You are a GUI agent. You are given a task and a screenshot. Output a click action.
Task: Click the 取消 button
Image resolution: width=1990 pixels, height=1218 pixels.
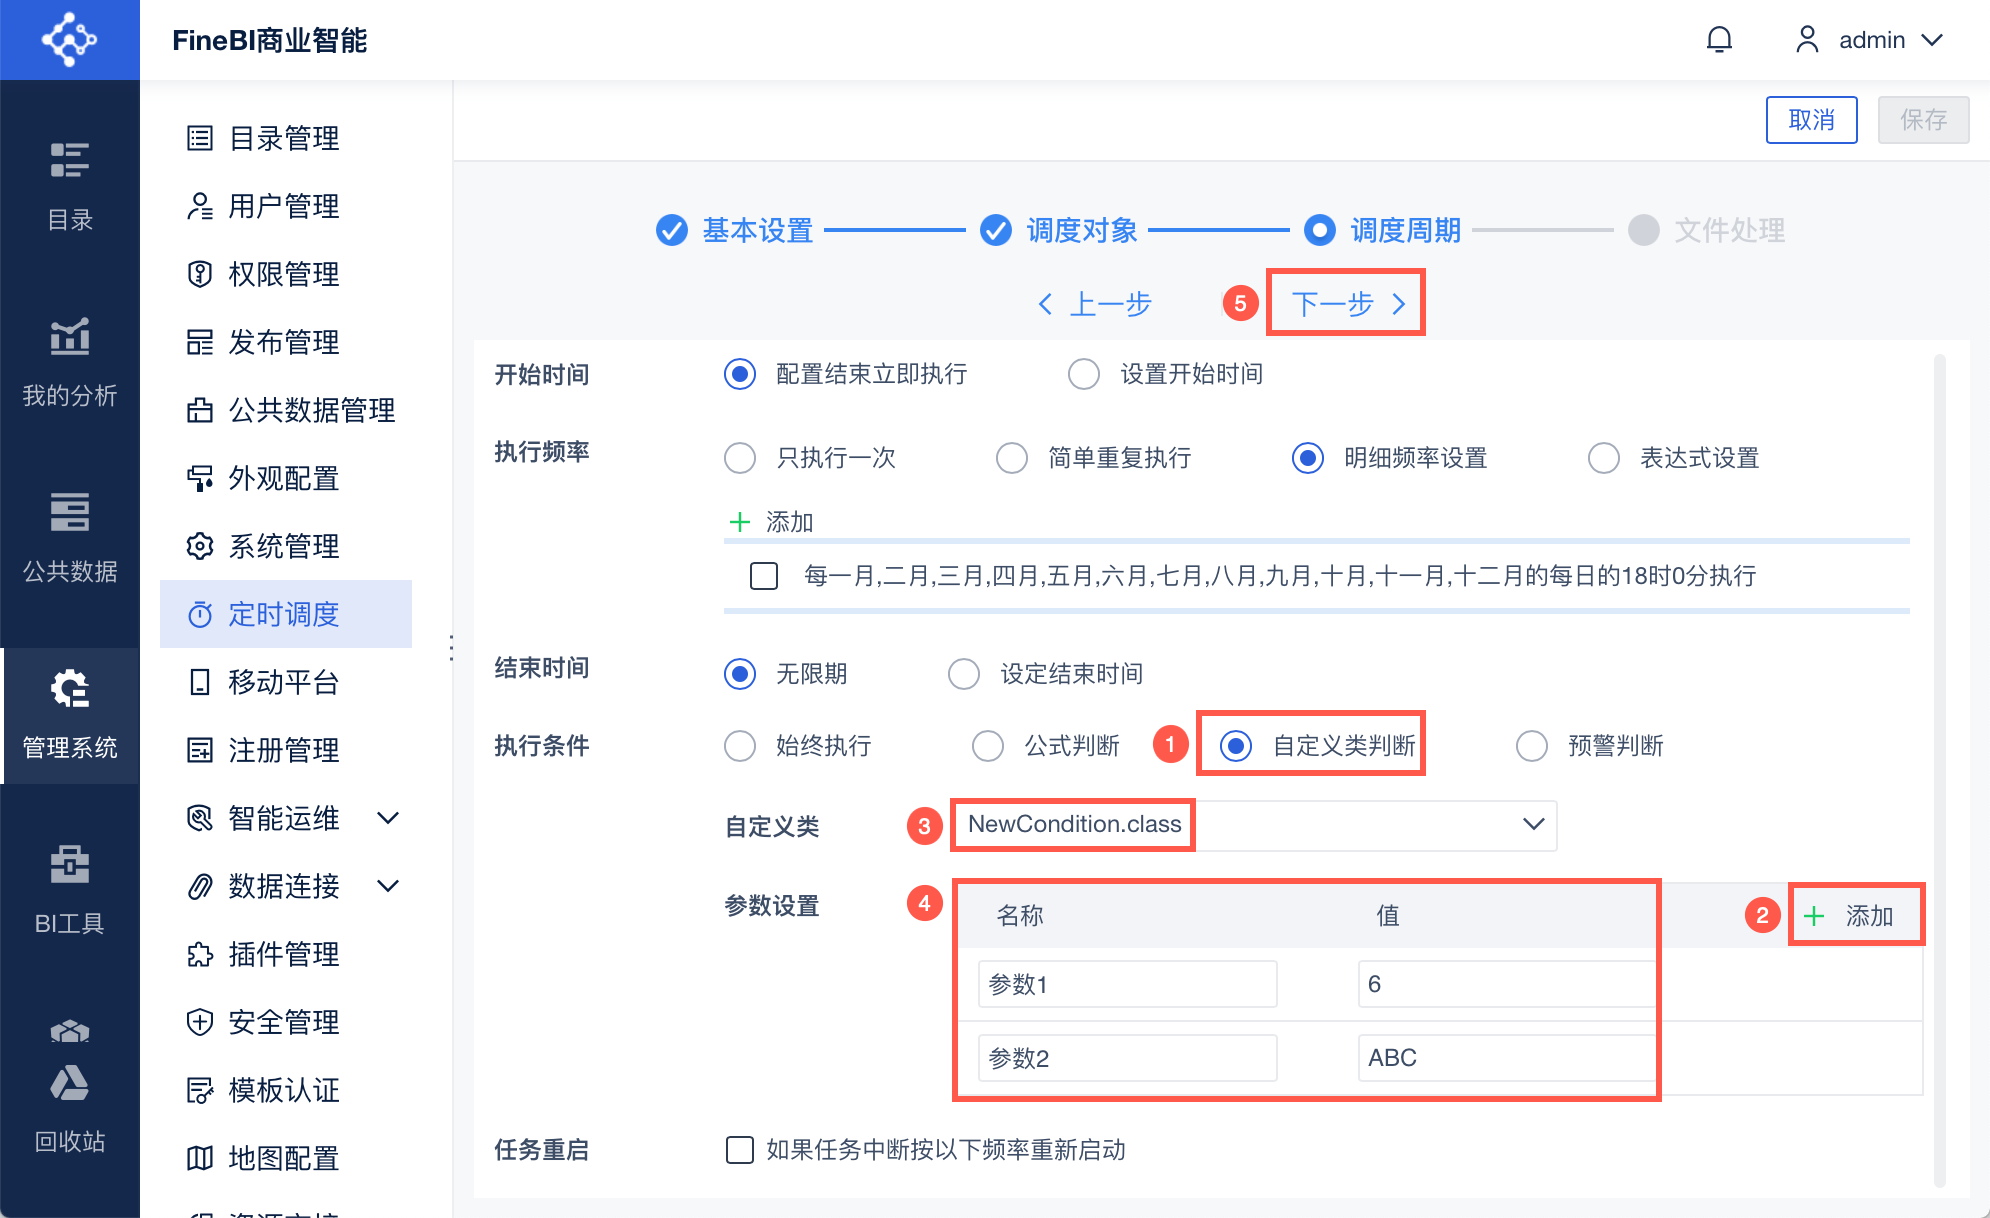tap(1811, 120)
